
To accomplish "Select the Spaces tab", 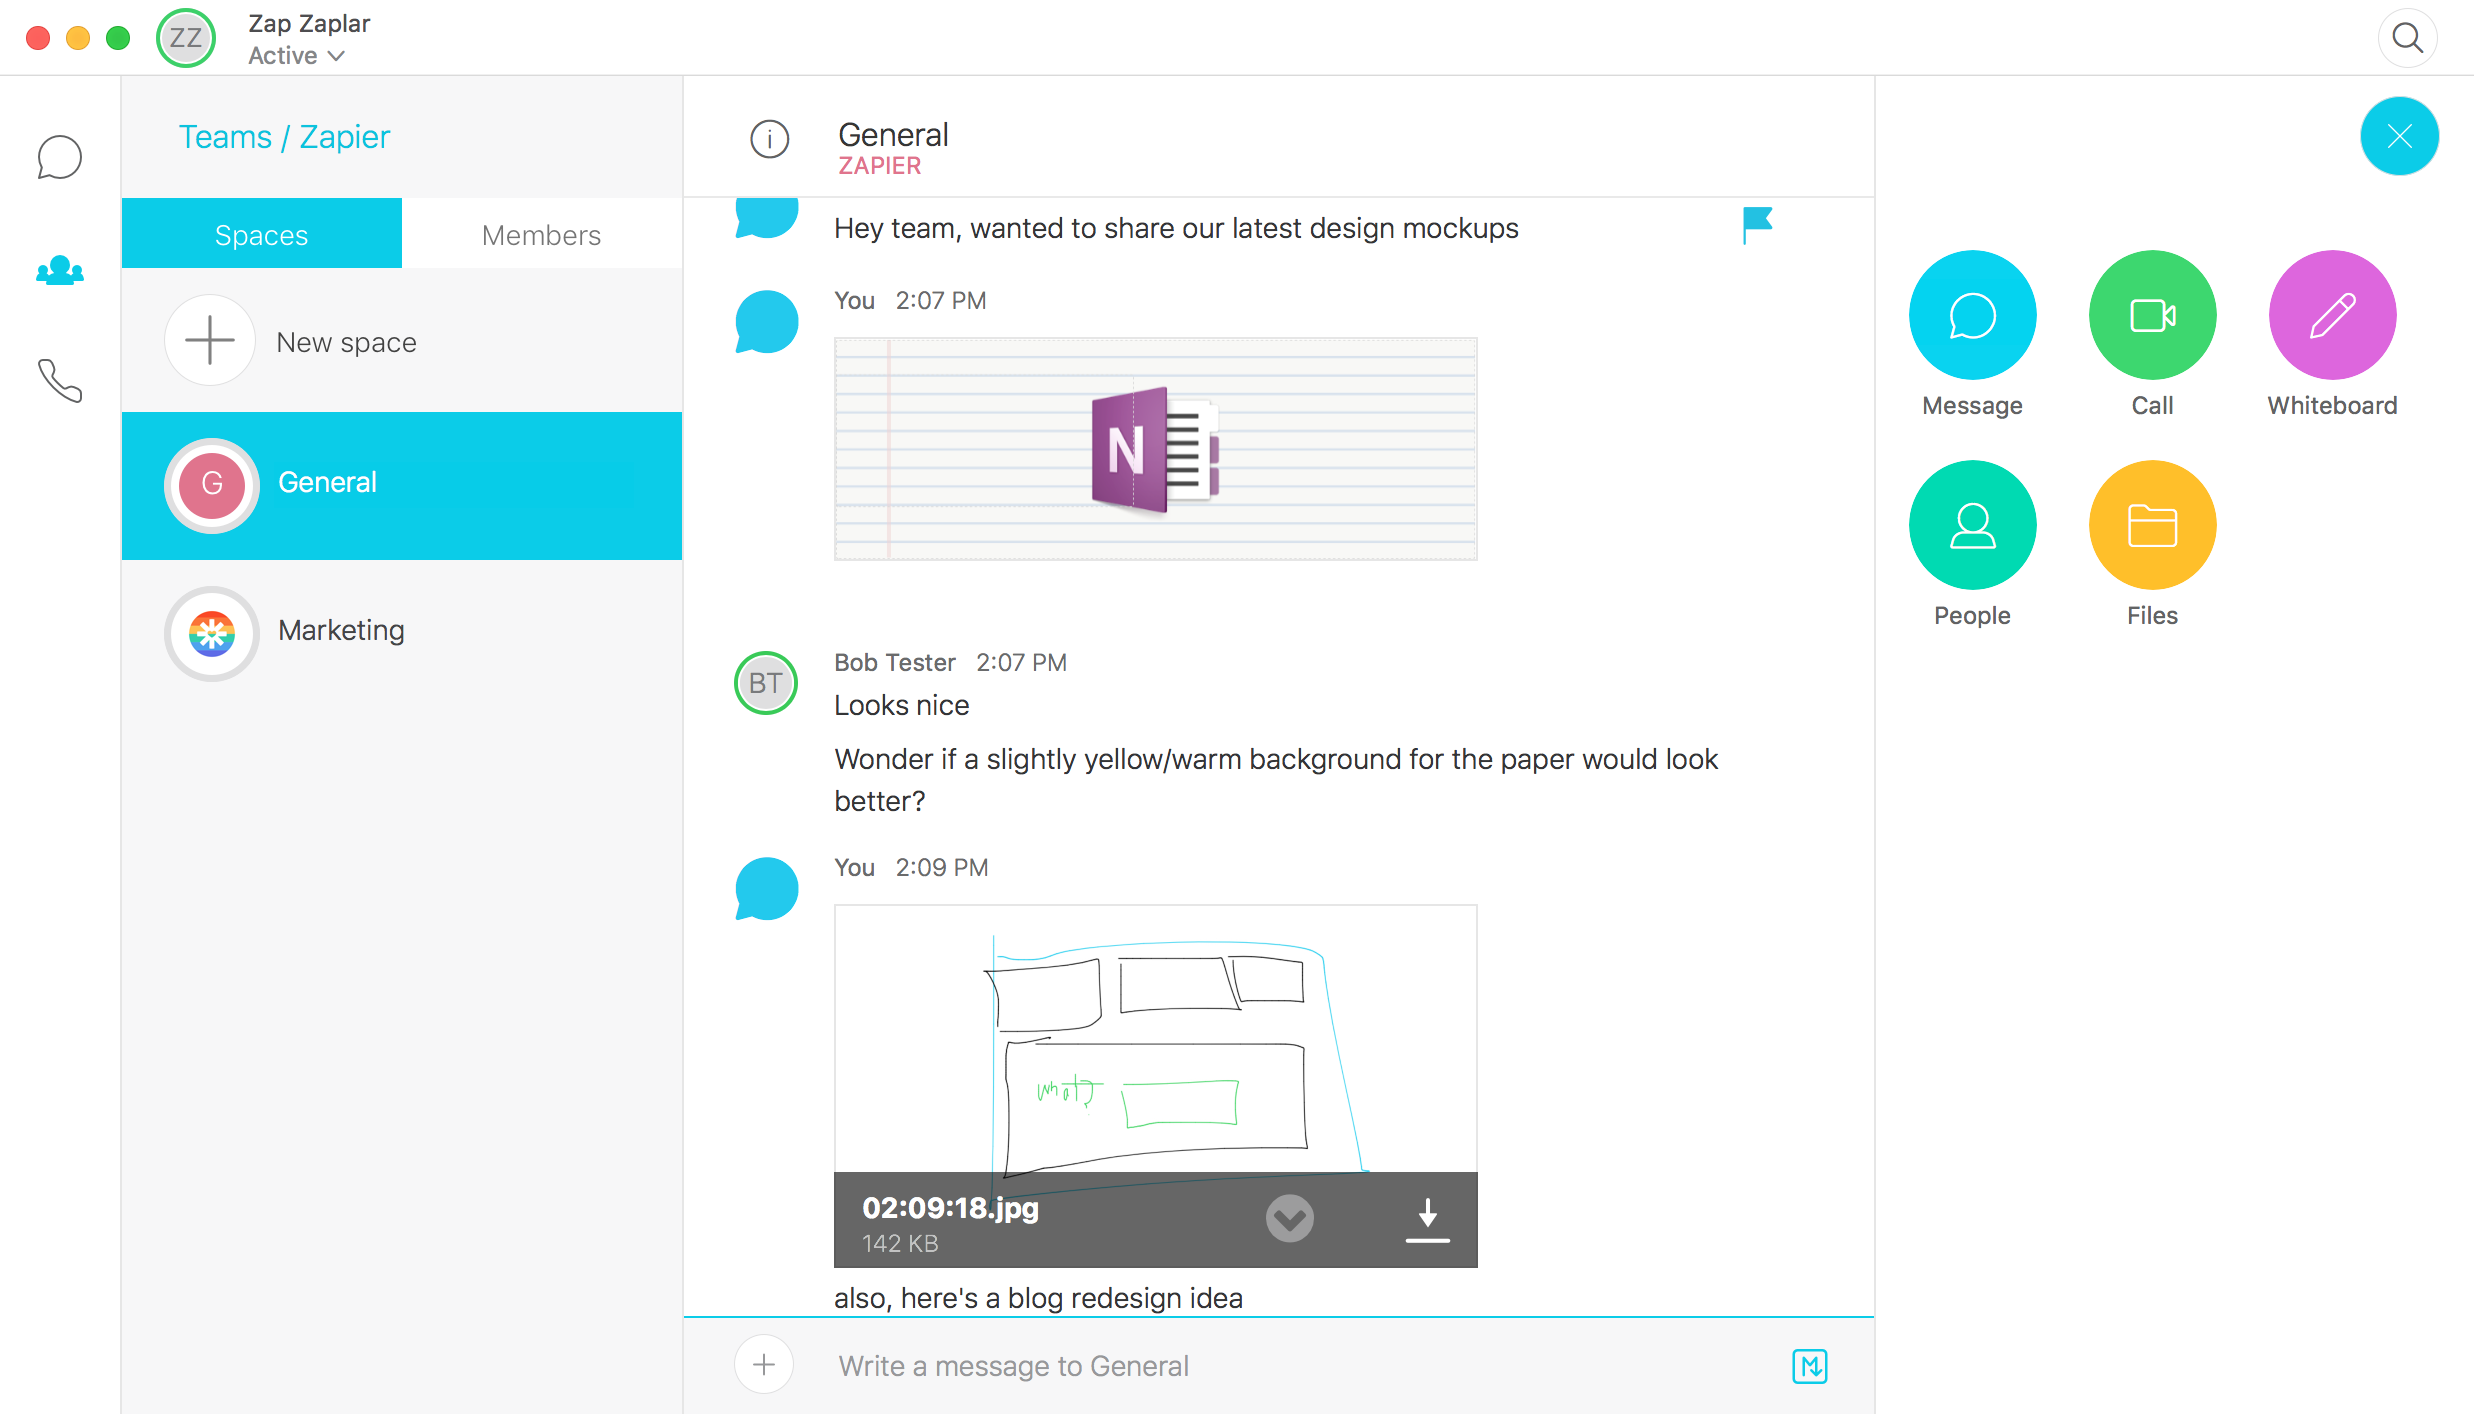I will click(x=262, y=235).
